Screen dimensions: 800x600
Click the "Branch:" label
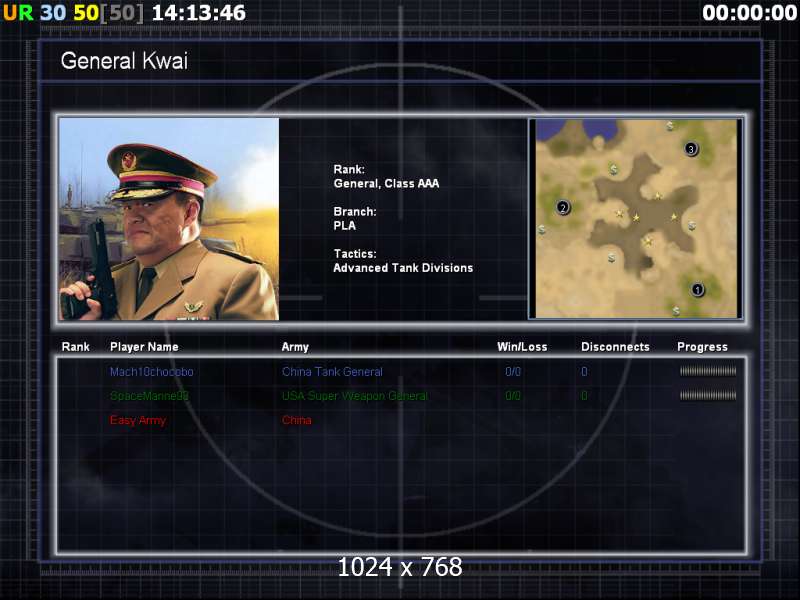coord(355,211)
